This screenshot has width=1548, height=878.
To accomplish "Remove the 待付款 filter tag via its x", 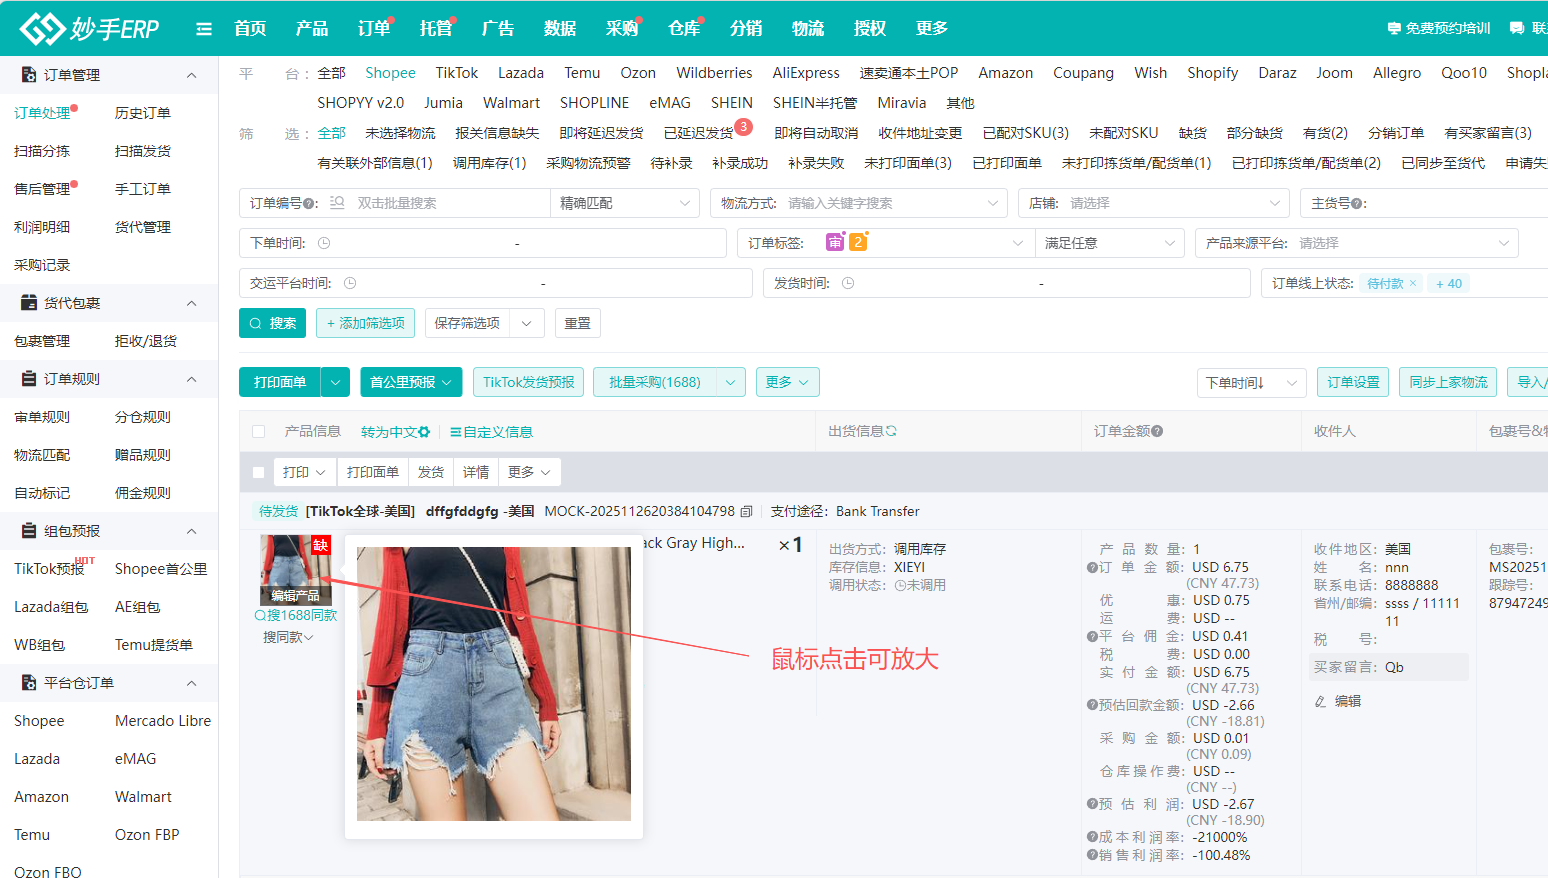I will (x=1413, y=283).
